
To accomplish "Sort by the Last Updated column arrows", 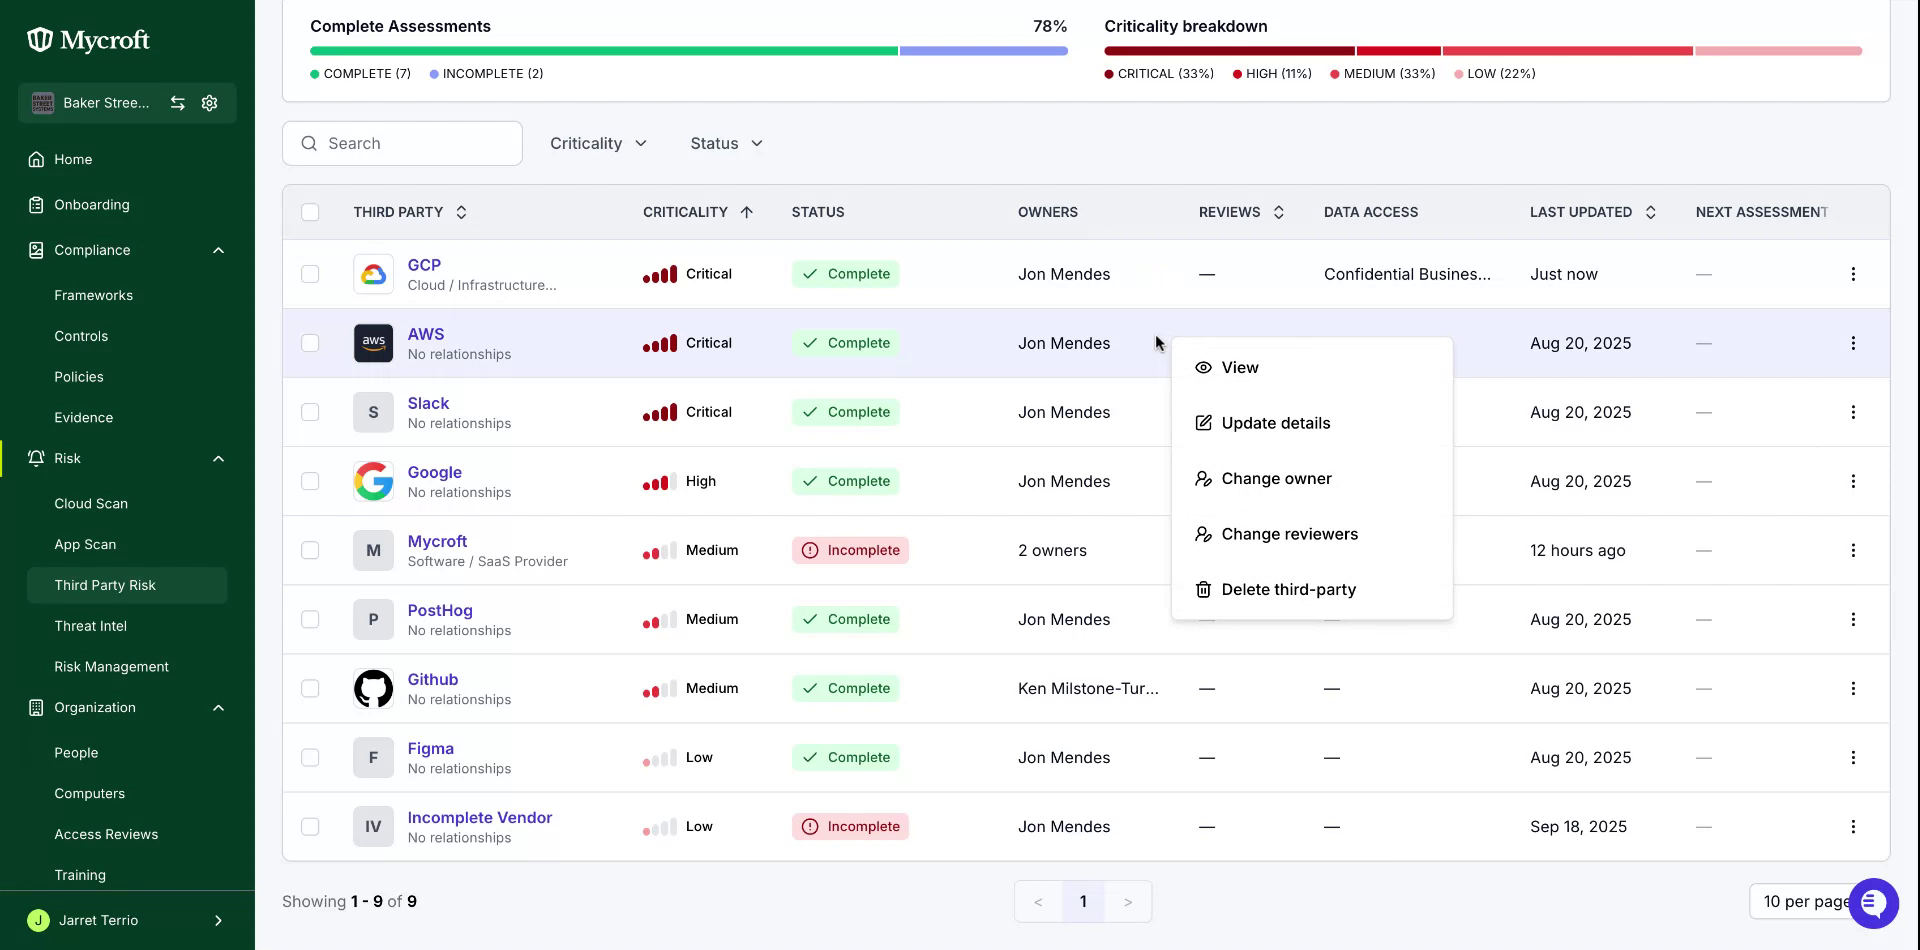I will pyautogui.click(x=1650, y=212).
